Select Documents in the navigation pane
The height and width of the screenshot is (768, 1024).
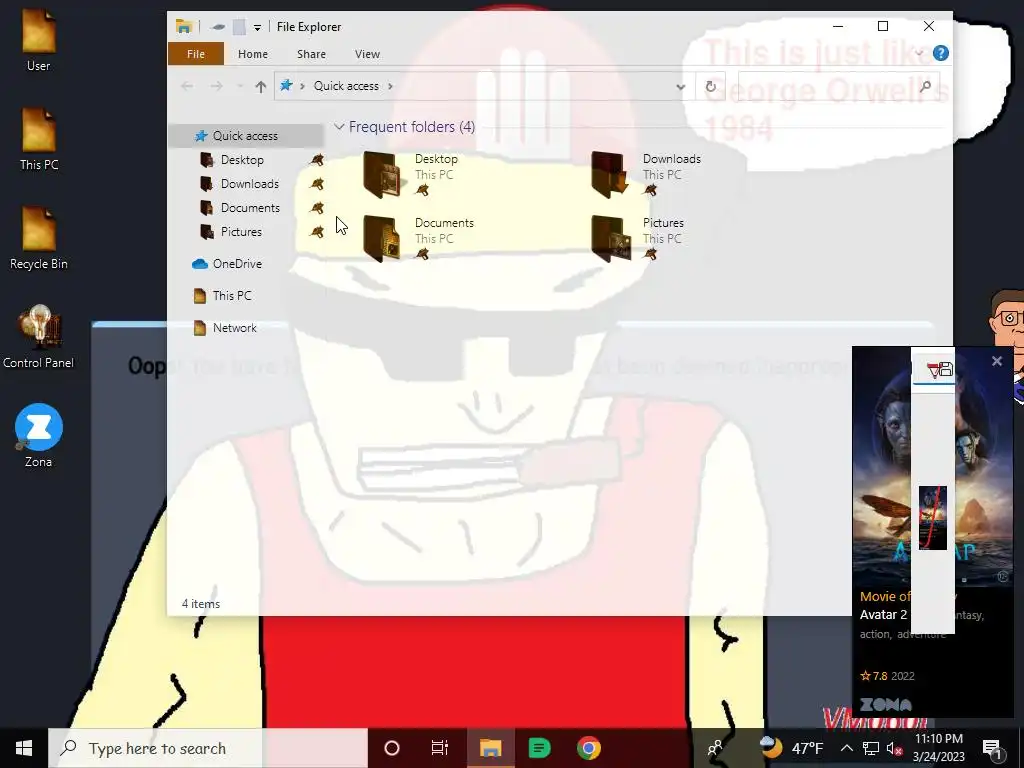coord(250,208)
